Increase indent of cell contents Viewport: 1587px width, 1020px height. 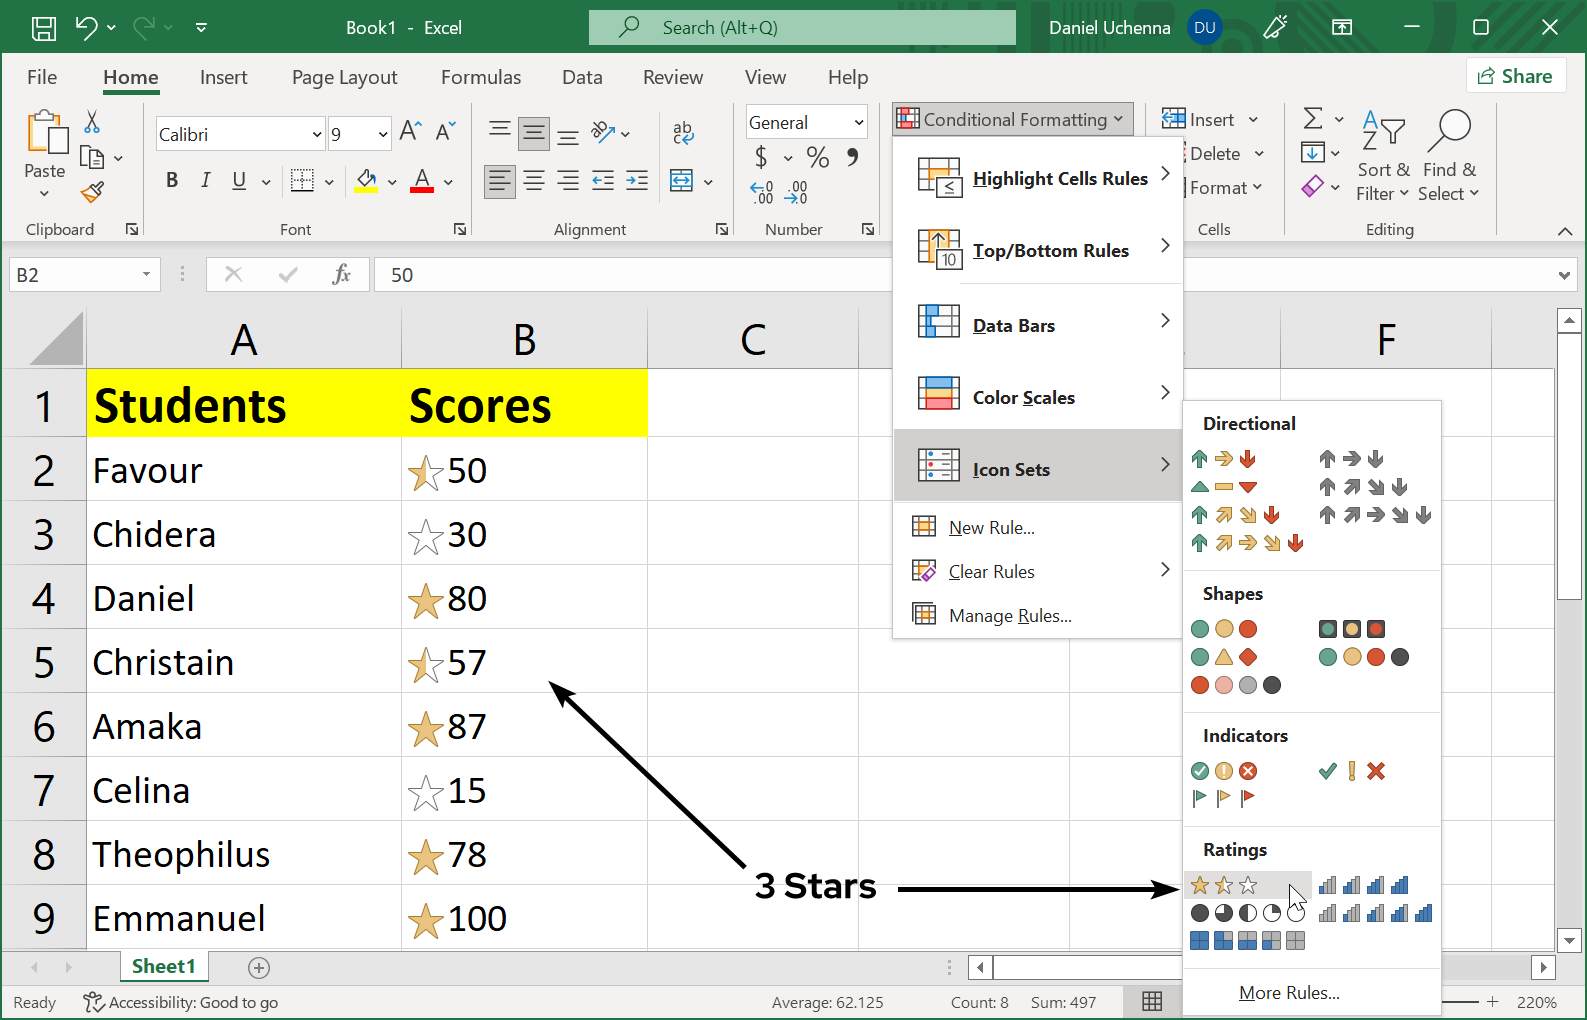(637, 181)
